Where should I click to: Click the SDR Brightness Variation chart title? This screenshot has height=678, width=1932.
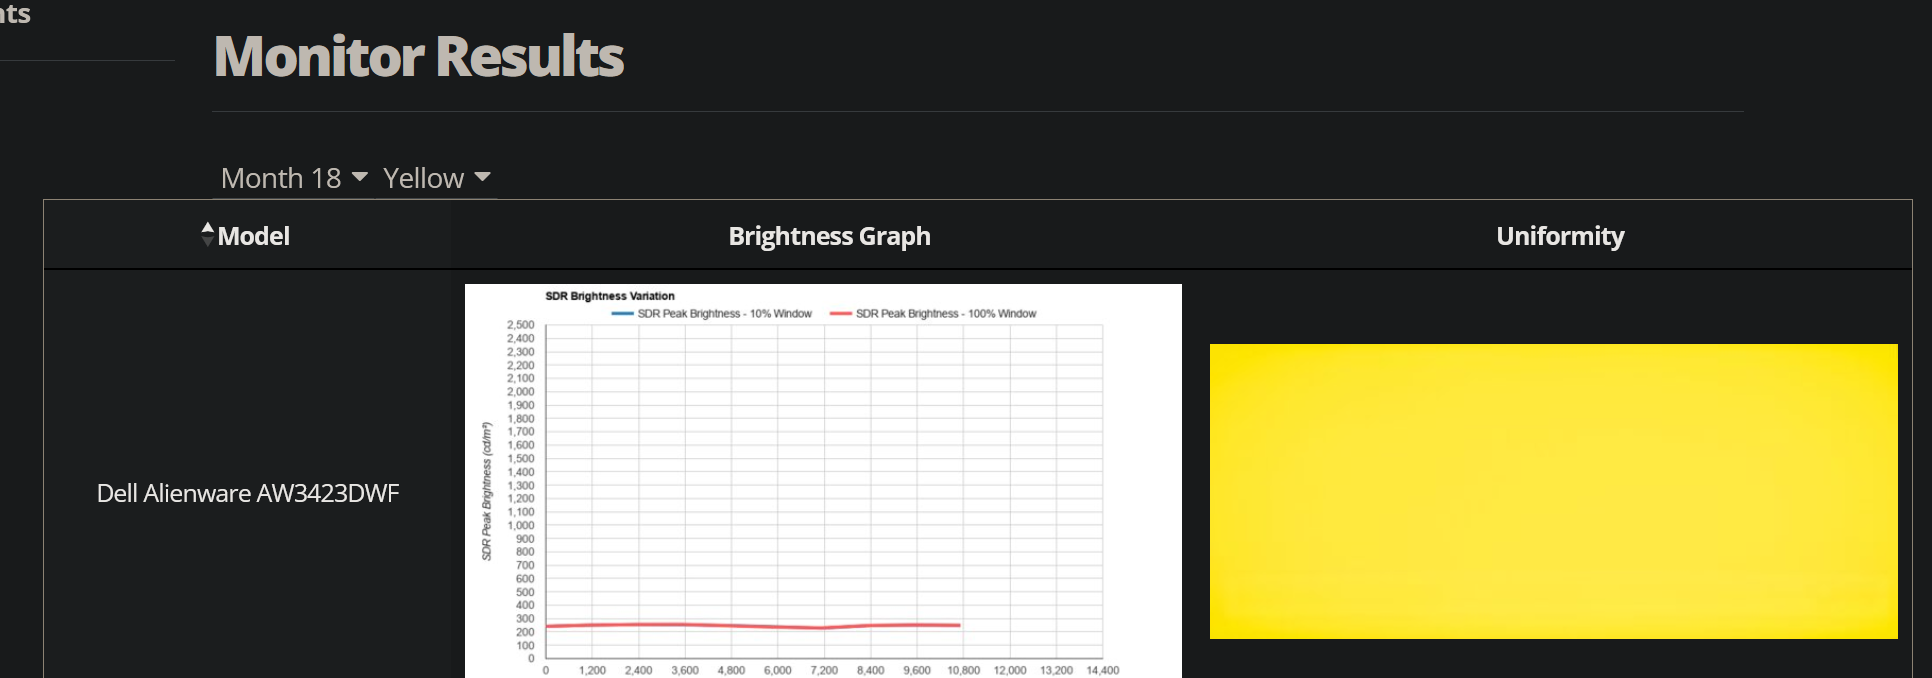[x=610, y=296]
